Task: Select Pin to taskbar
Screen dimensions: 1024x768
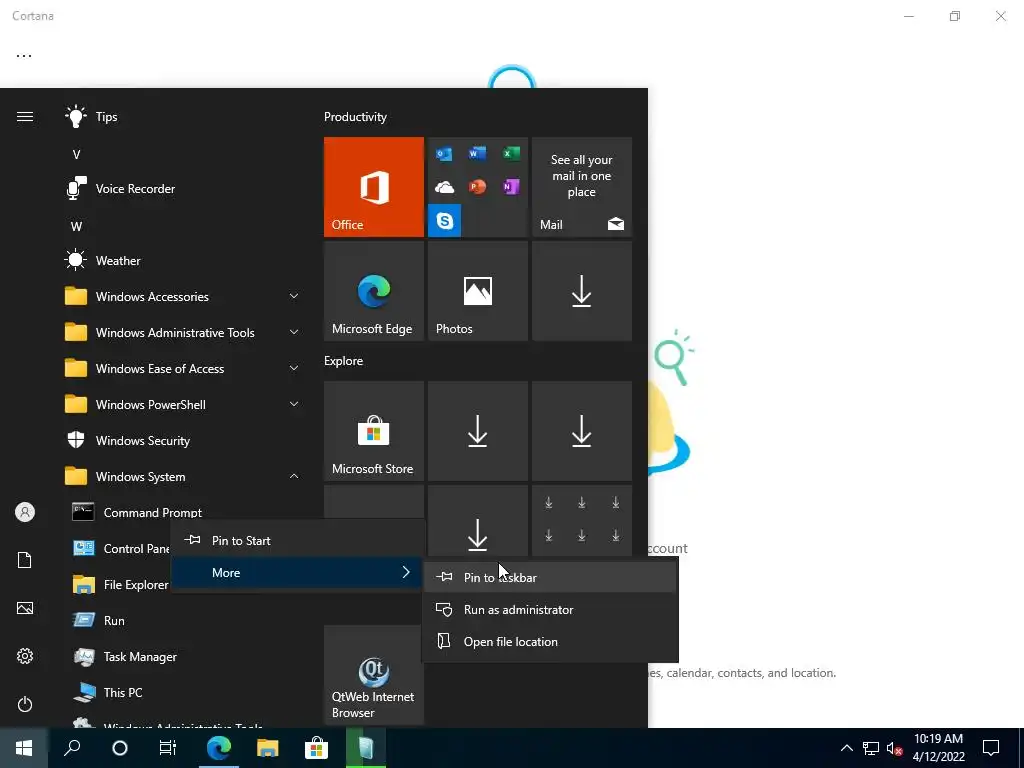Action: point(550,577)
